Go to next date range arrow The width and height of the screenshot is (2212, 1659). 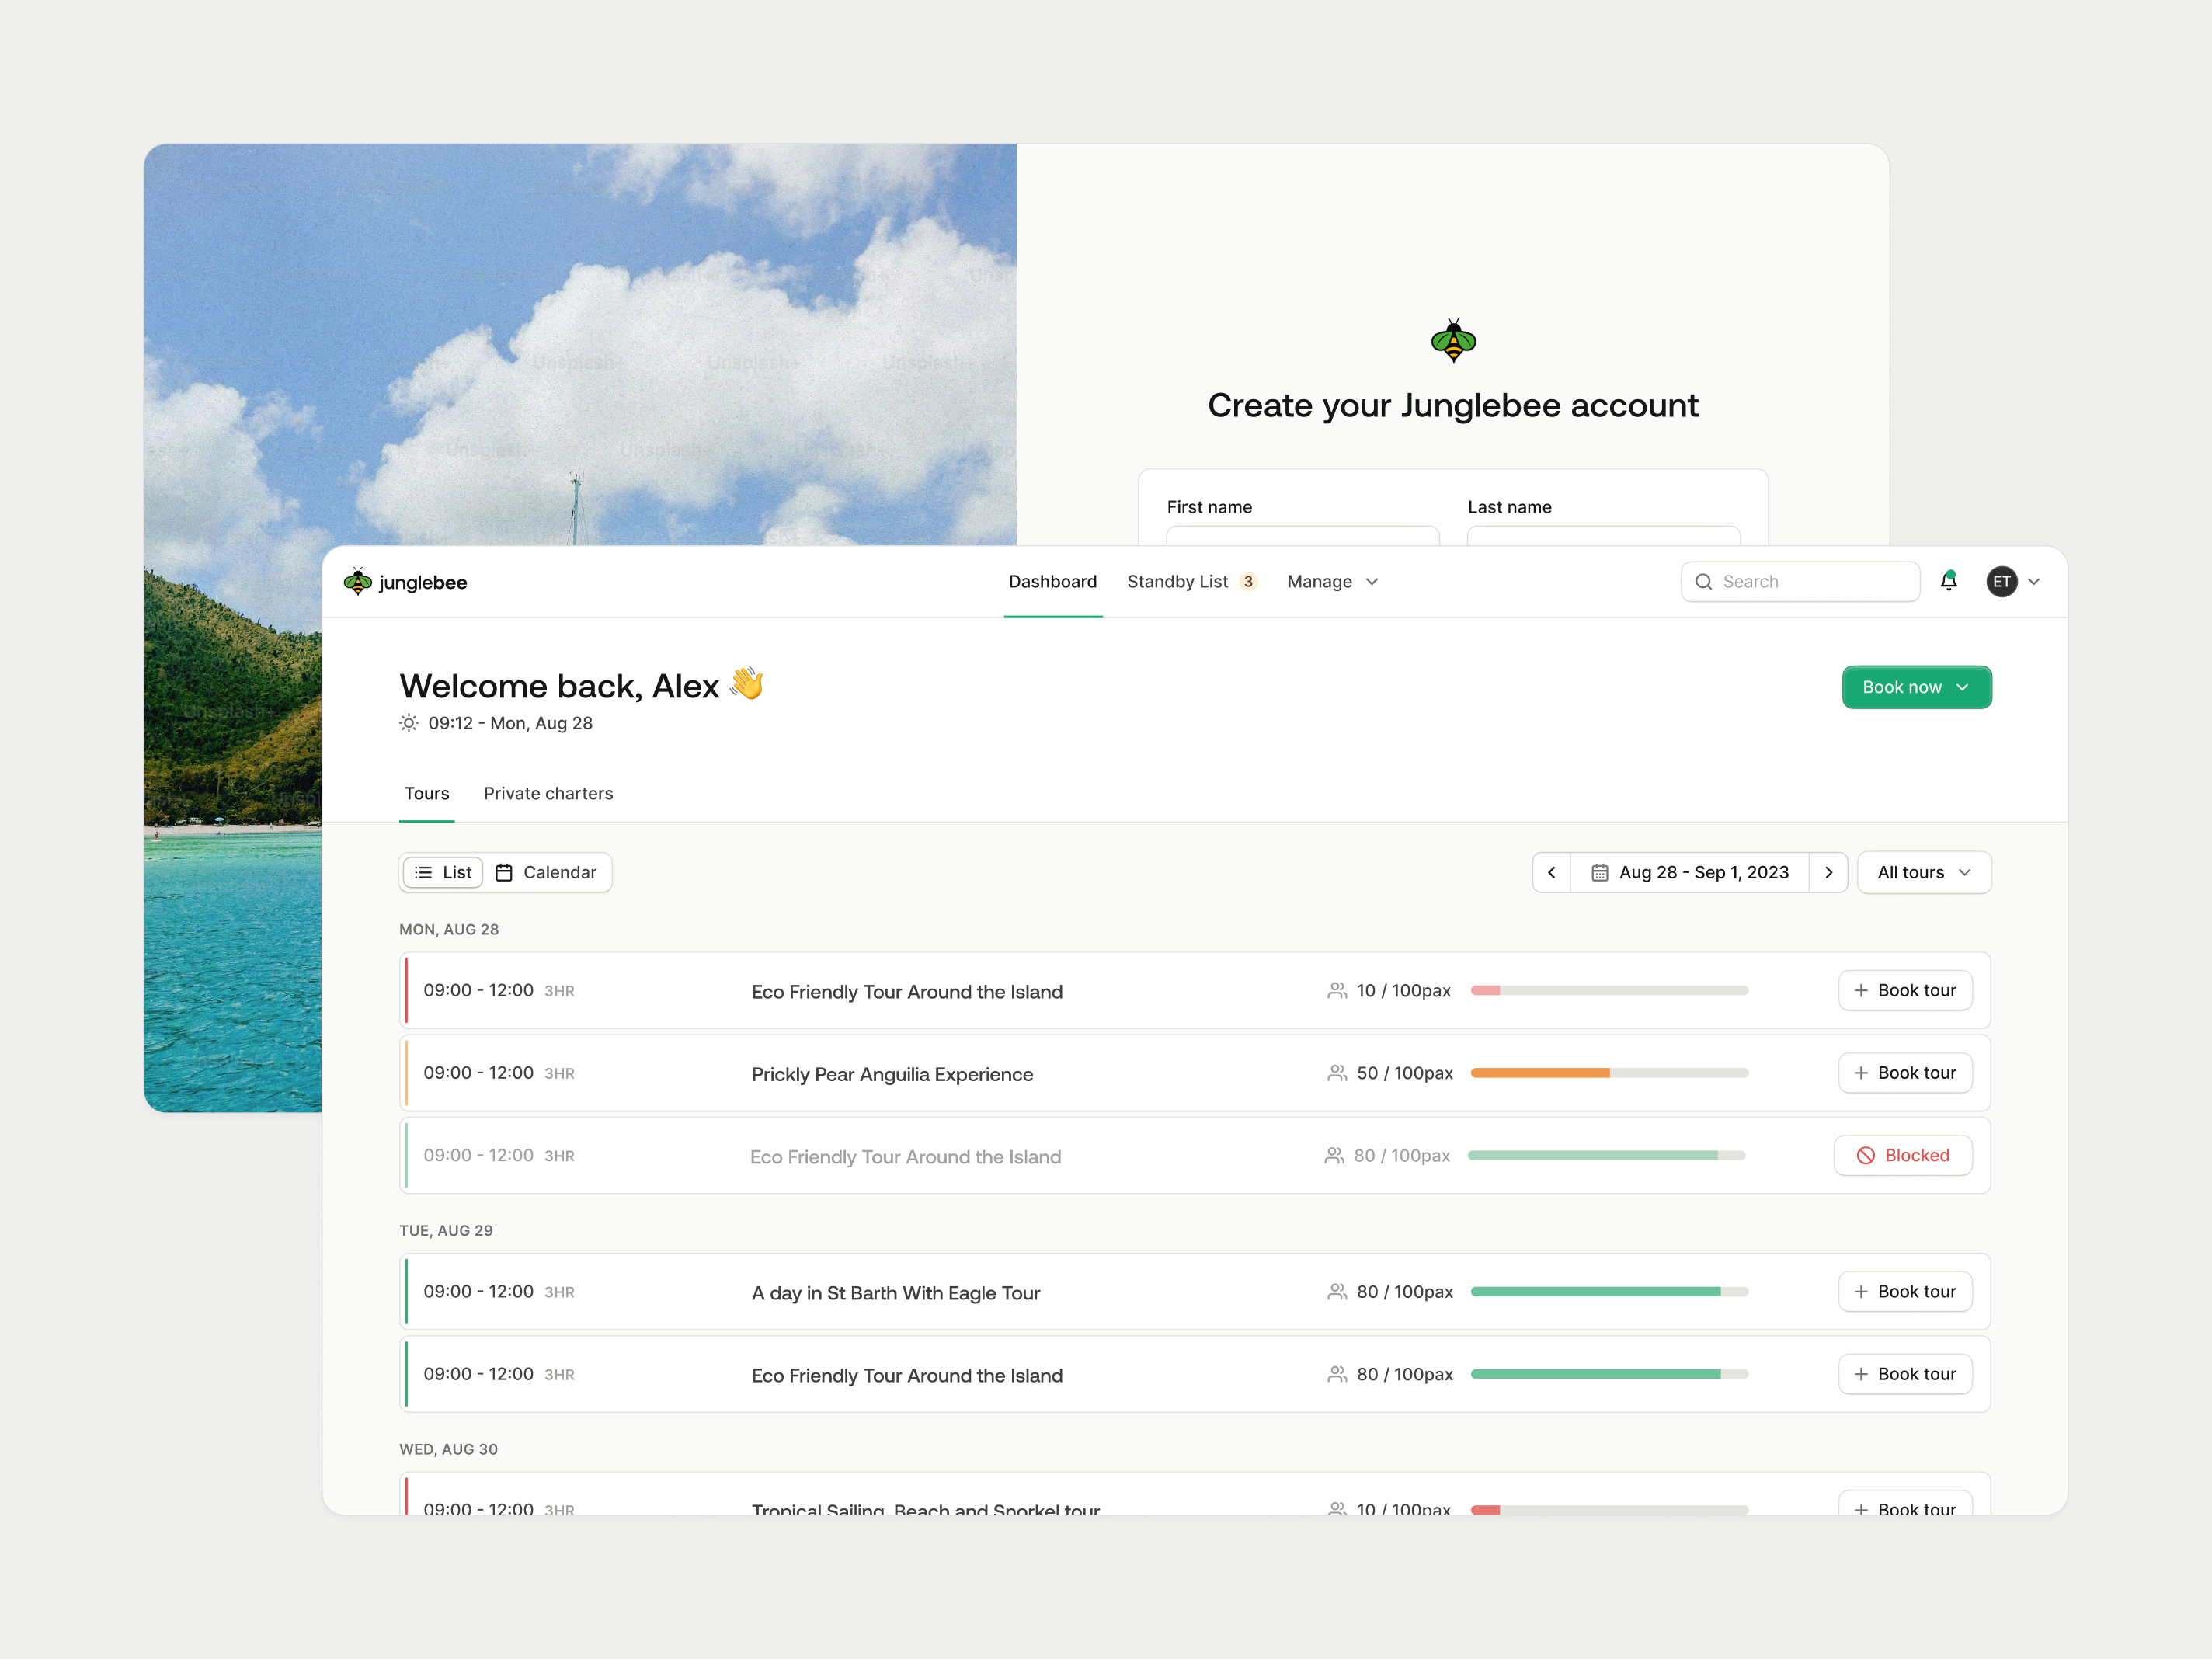pos(1828,872)
